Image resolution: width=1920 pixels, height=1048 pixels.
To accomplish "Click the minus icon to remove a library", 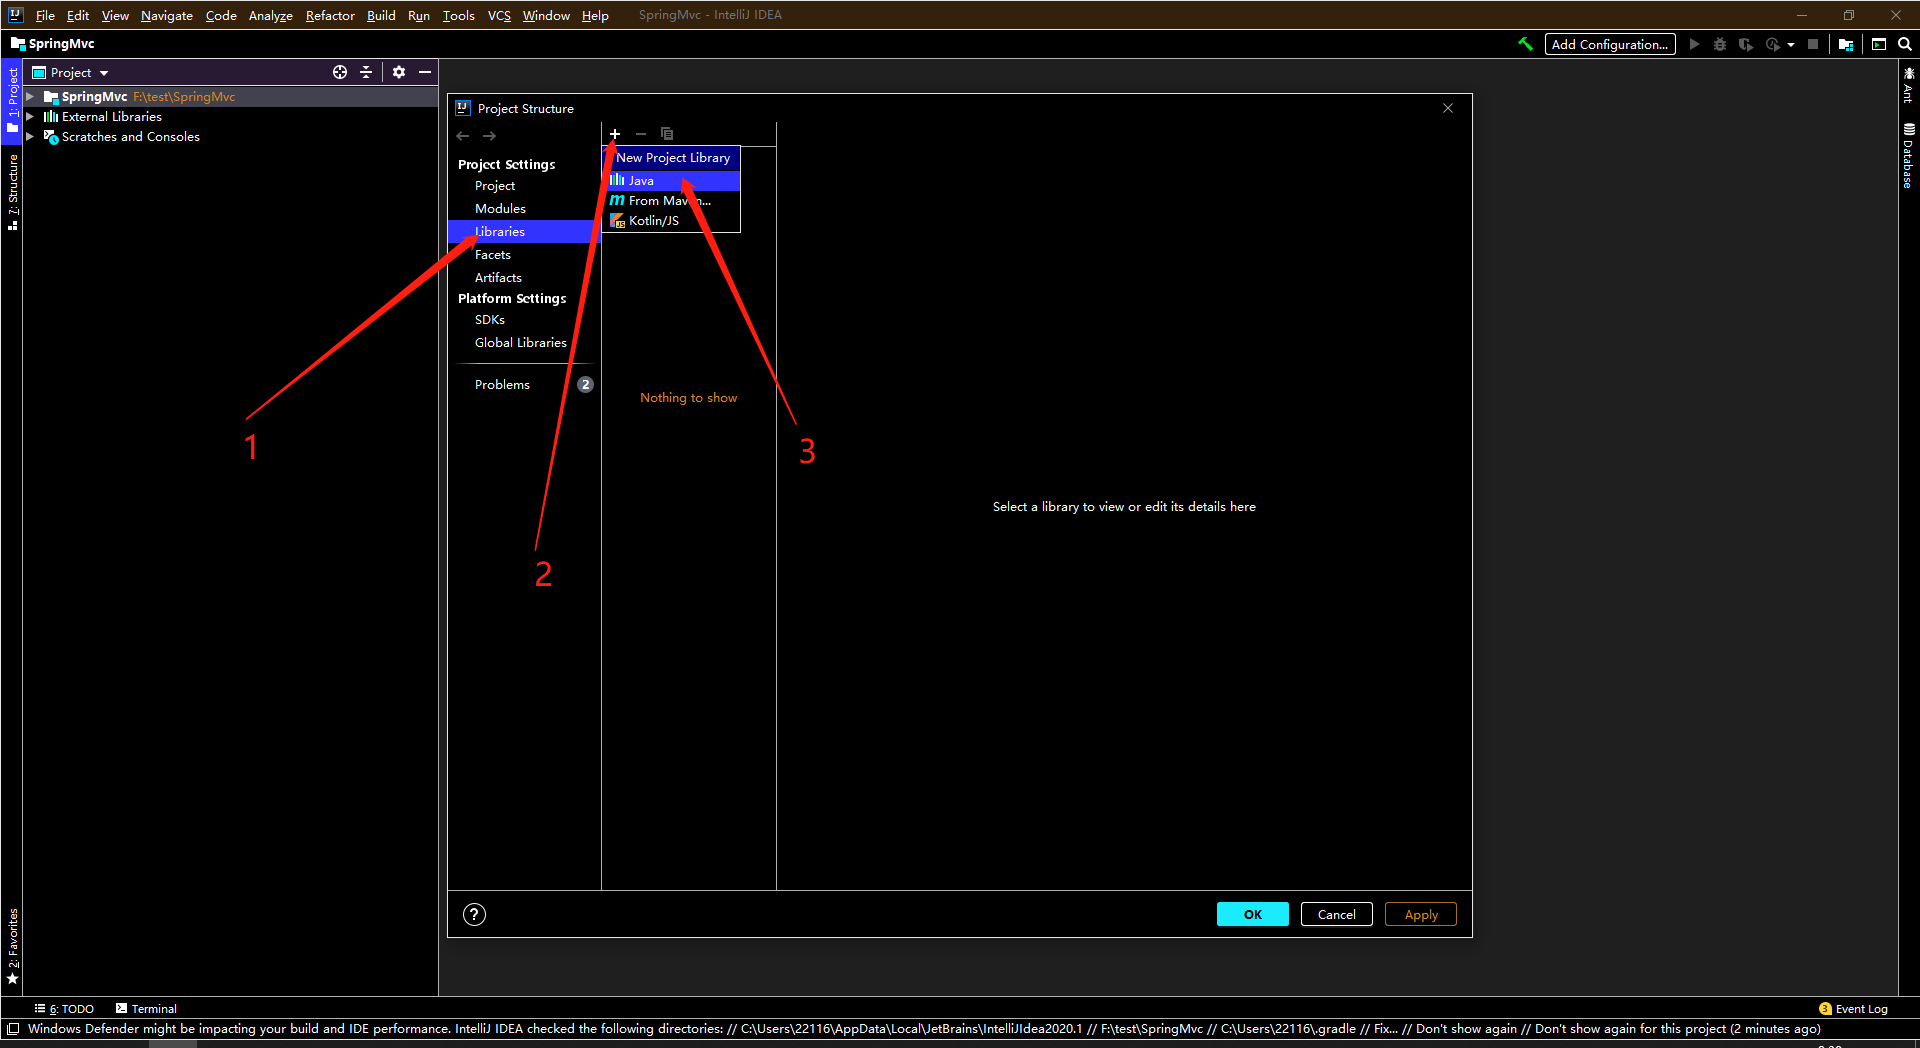I will pos(640,133).
